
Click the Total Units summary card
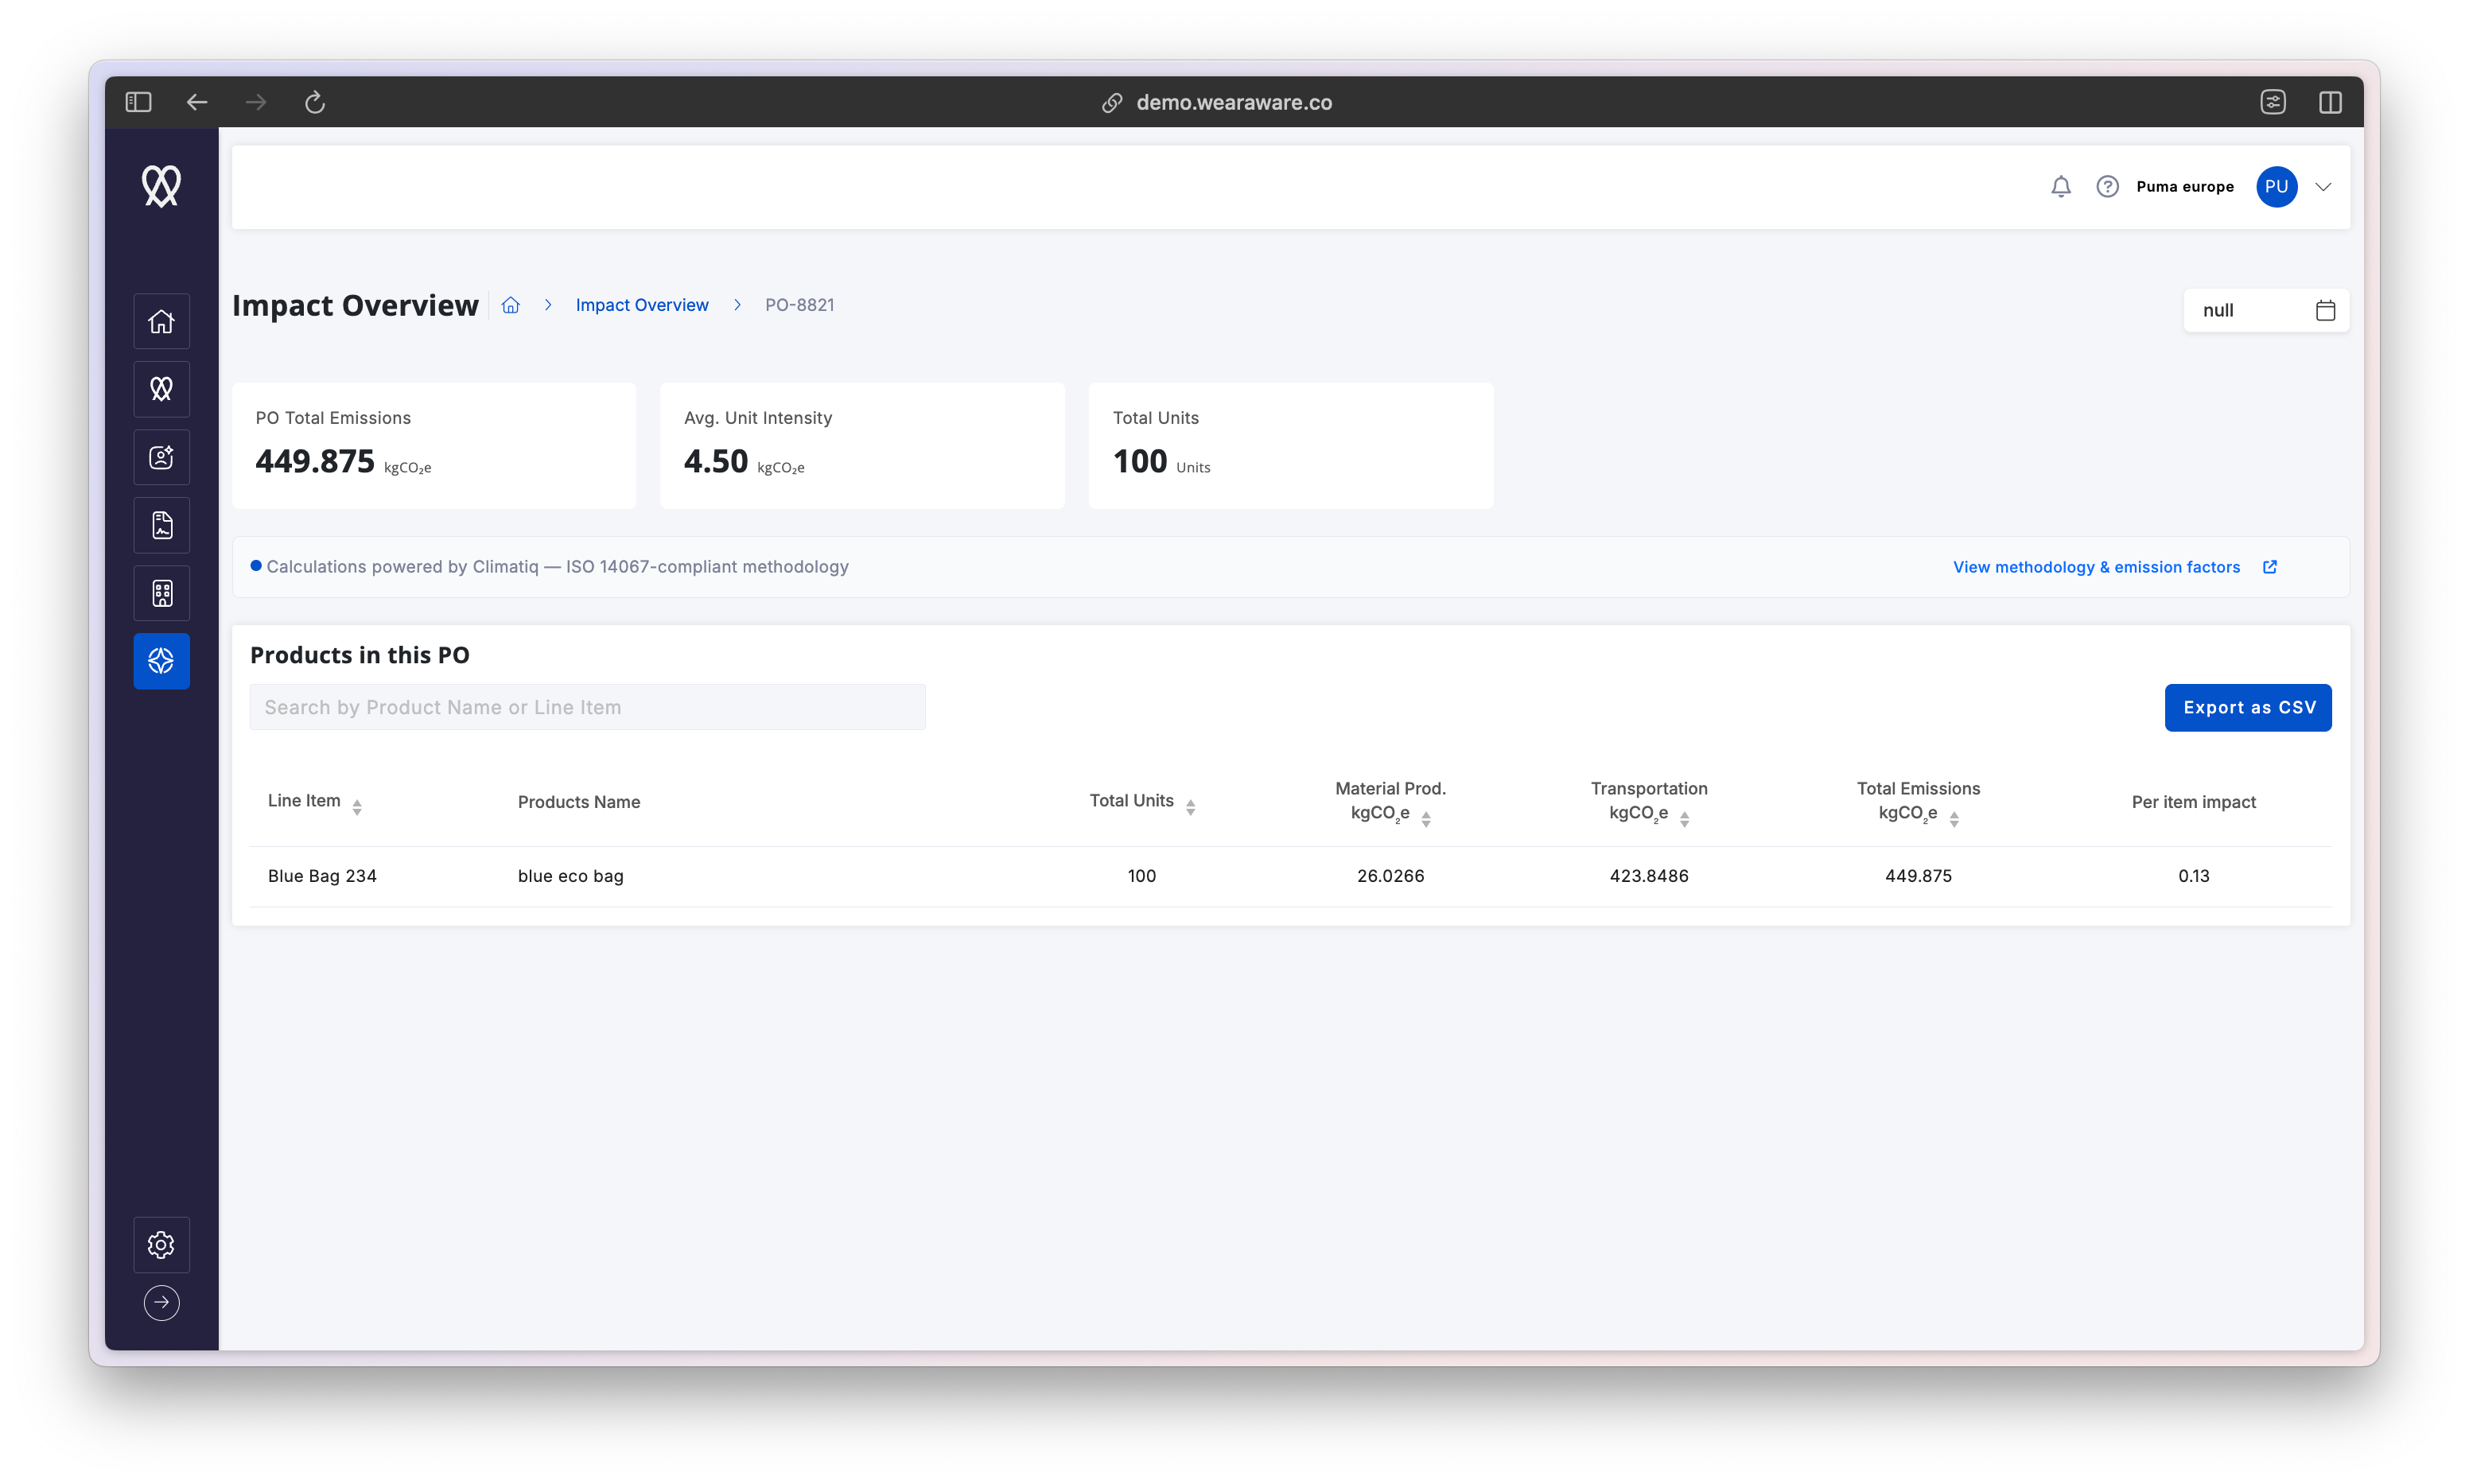click(x=1290, y=446)
